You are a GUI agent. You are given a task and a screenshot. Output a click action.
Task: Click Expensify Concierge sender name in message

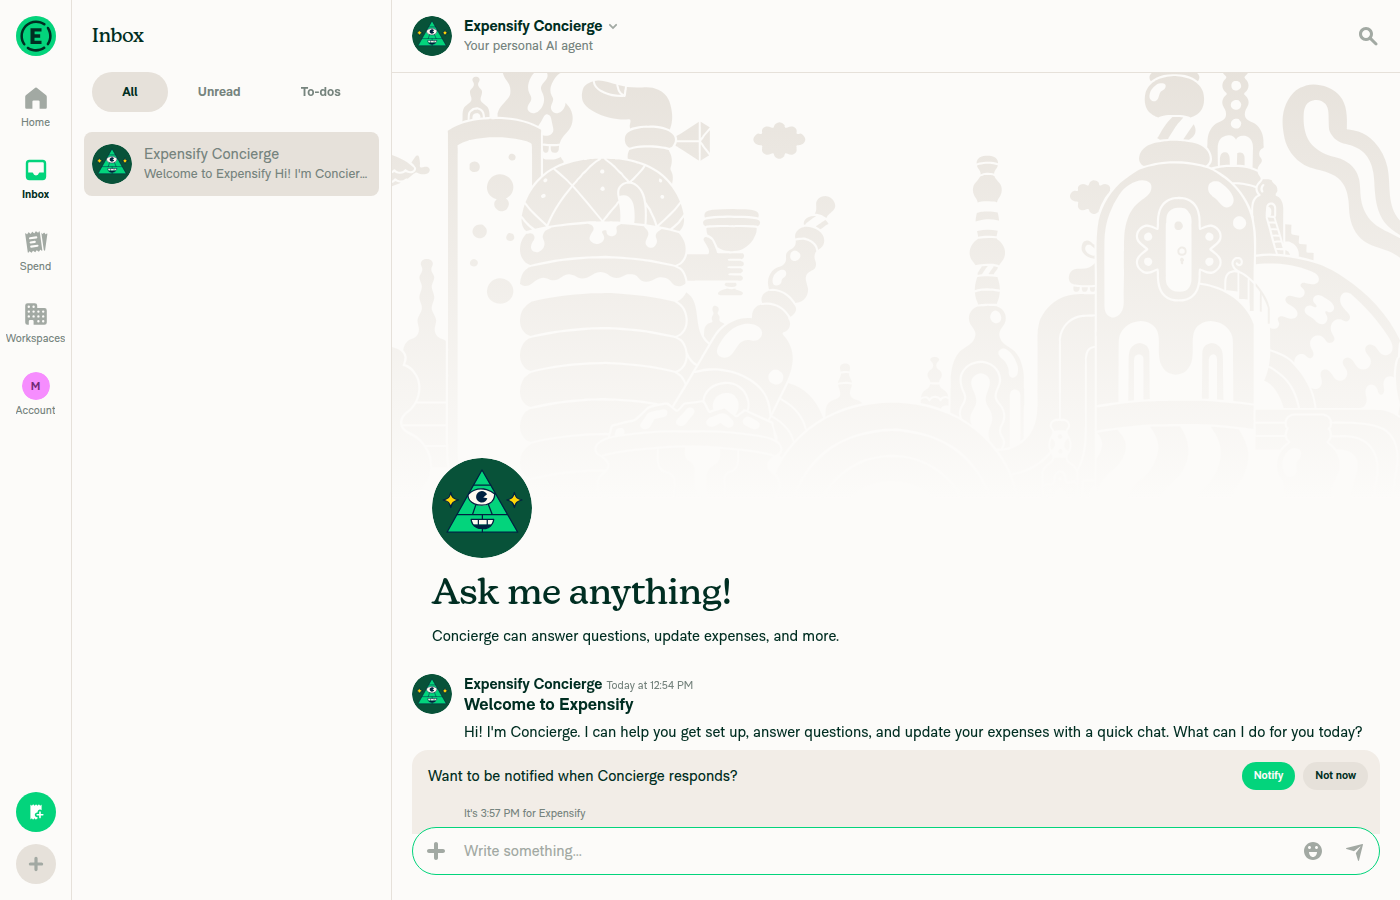533,684
